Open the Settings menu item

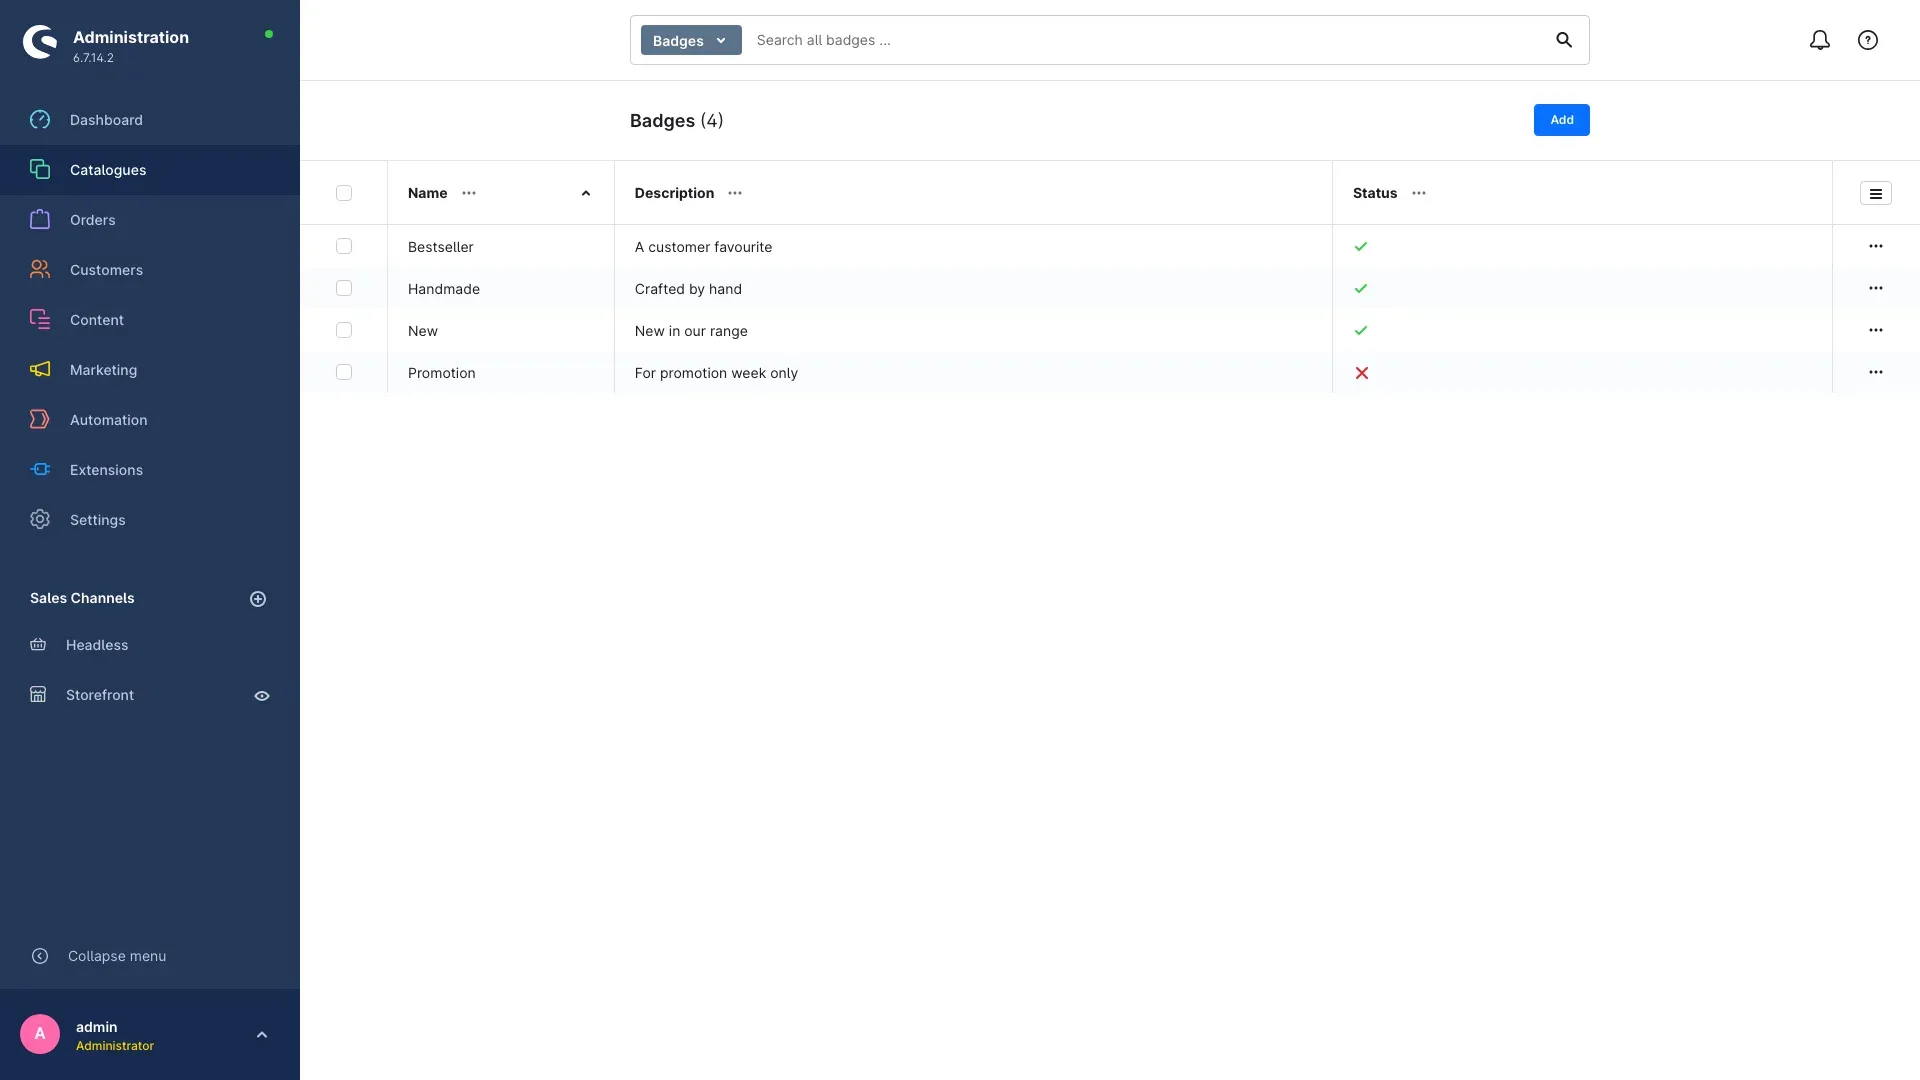(150, 520)
